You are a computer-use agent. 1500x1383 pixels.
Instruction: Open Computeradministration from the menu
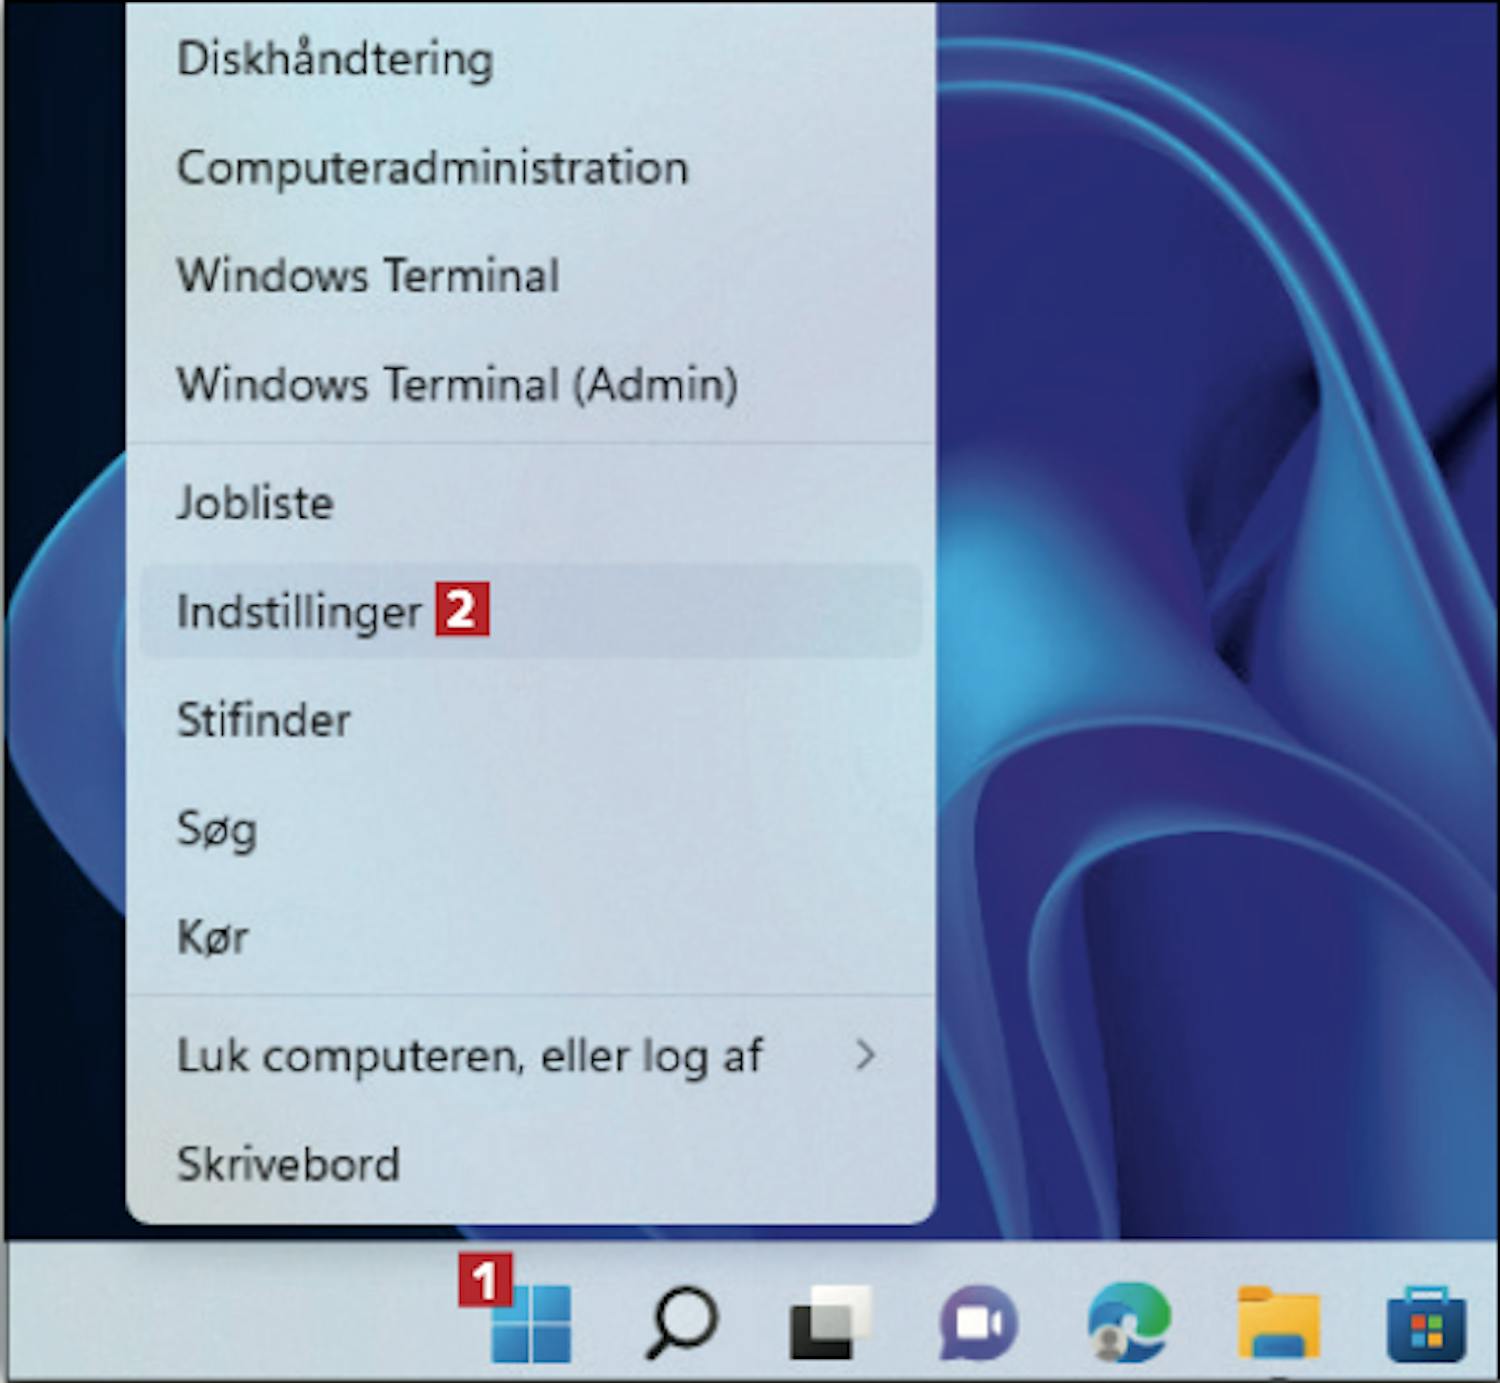click(x=432, y=168)
